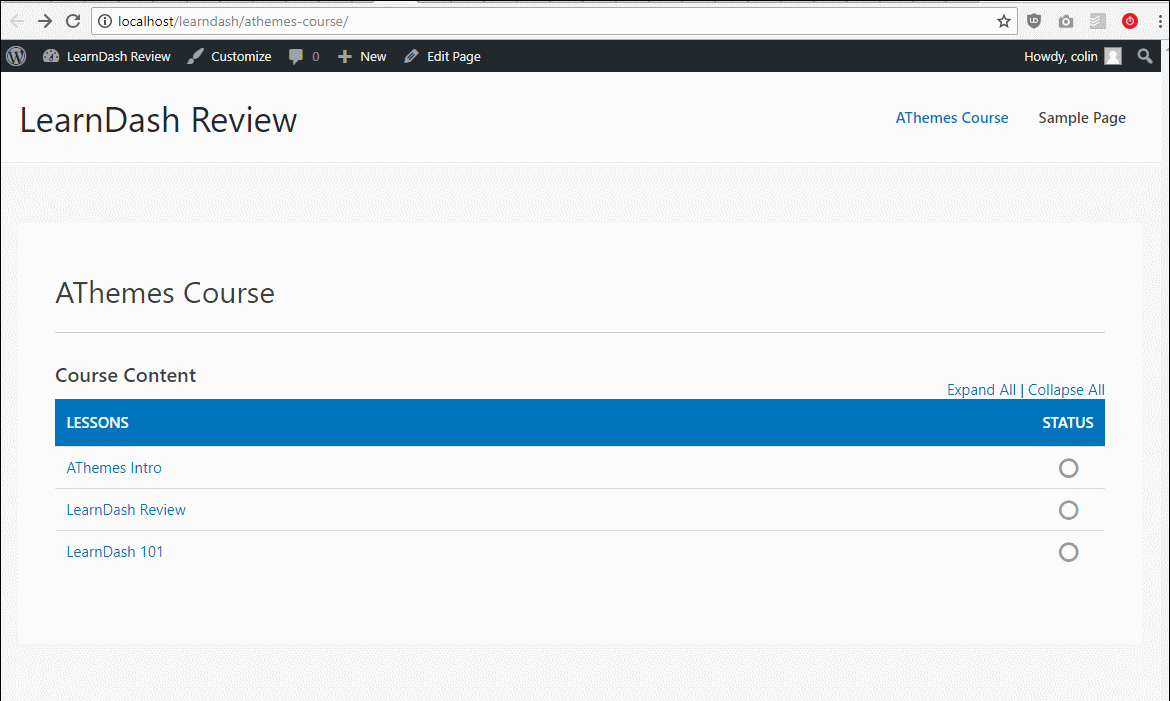
Task: Click the Customize paintbrush icon
Action: click(x=195, y=56)
